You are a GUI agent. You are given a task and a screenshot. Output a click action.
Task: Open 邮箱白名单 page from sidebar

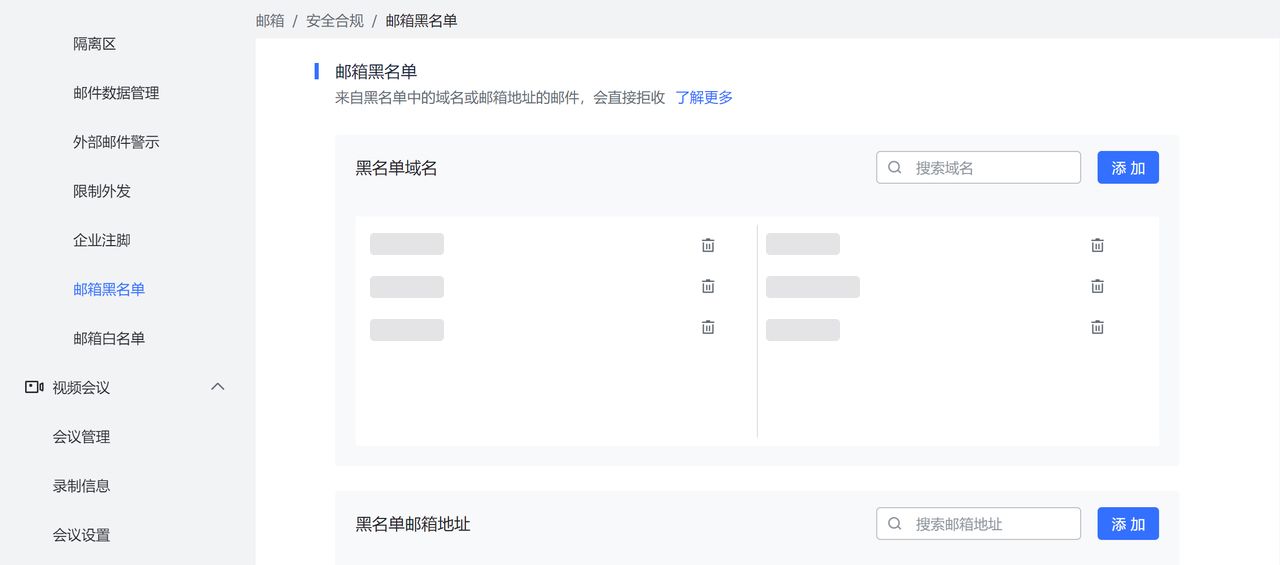click(109, 338)
